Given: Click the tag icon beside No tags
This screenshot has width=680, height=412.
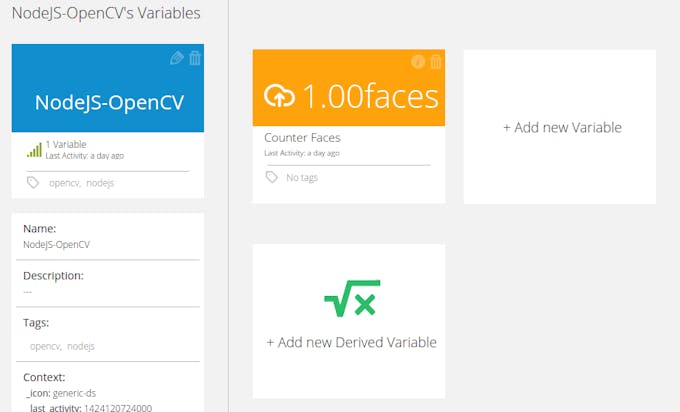Looking at the screenshot, I should click(271, 177).
